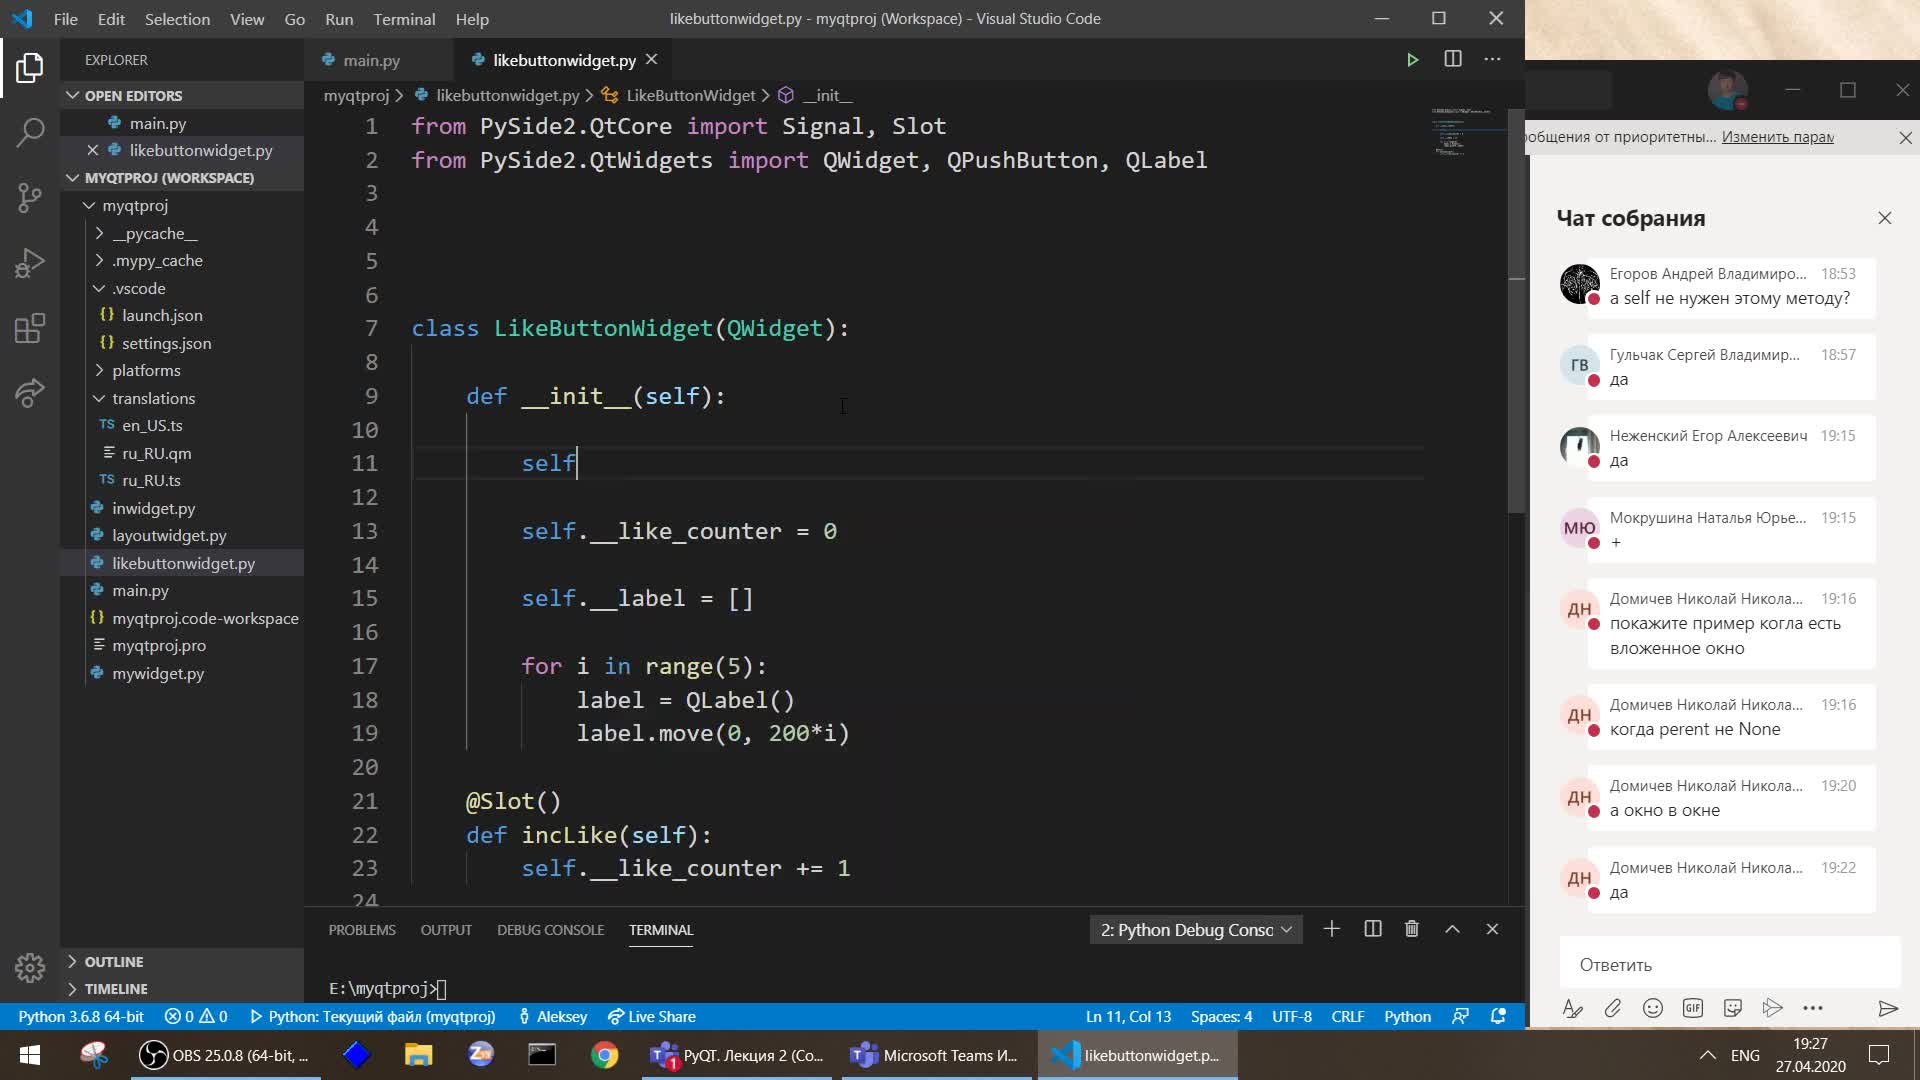
Task: Open the Live Share activity bar icon
Action: [30, 393]
